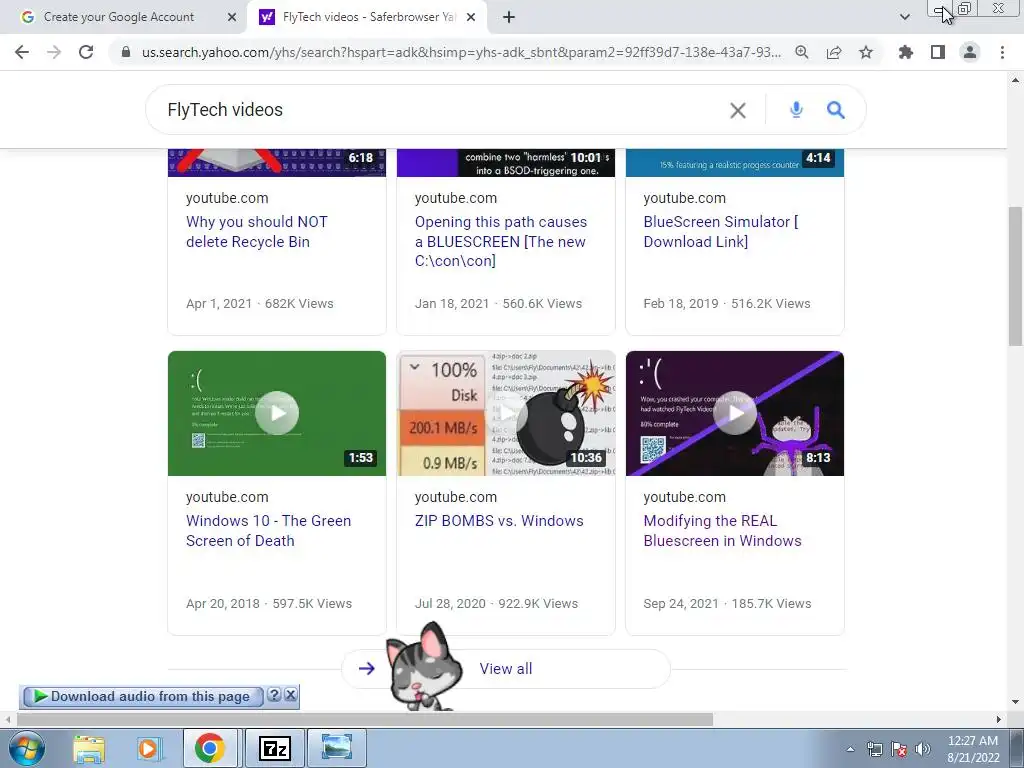Click the 10:01 BSOD video thumbnail
This screenshot has width=1024, height=768.
(x=506, y=163)
